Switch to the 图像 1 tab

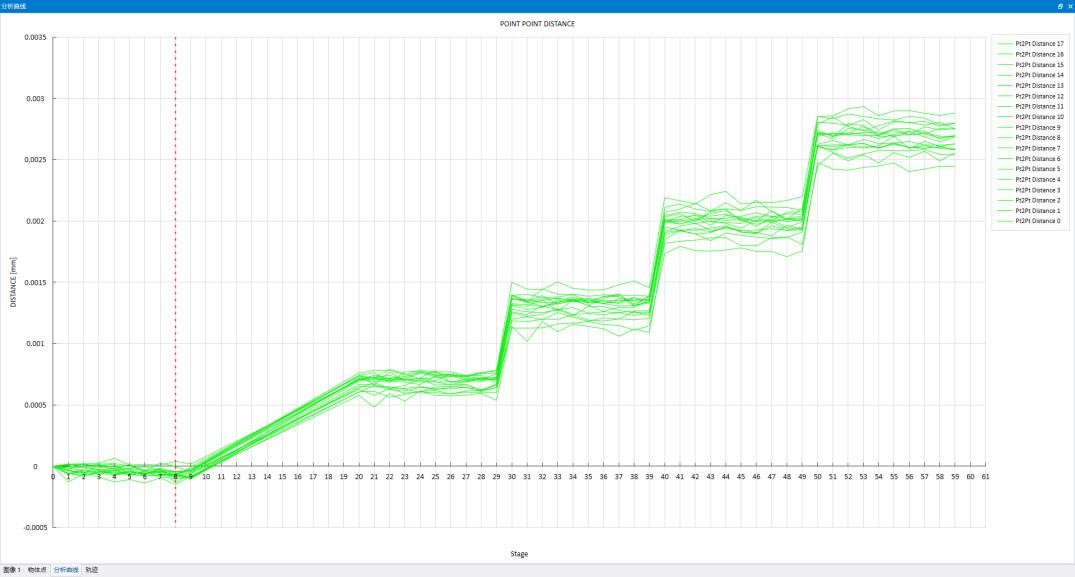point(11,570)
